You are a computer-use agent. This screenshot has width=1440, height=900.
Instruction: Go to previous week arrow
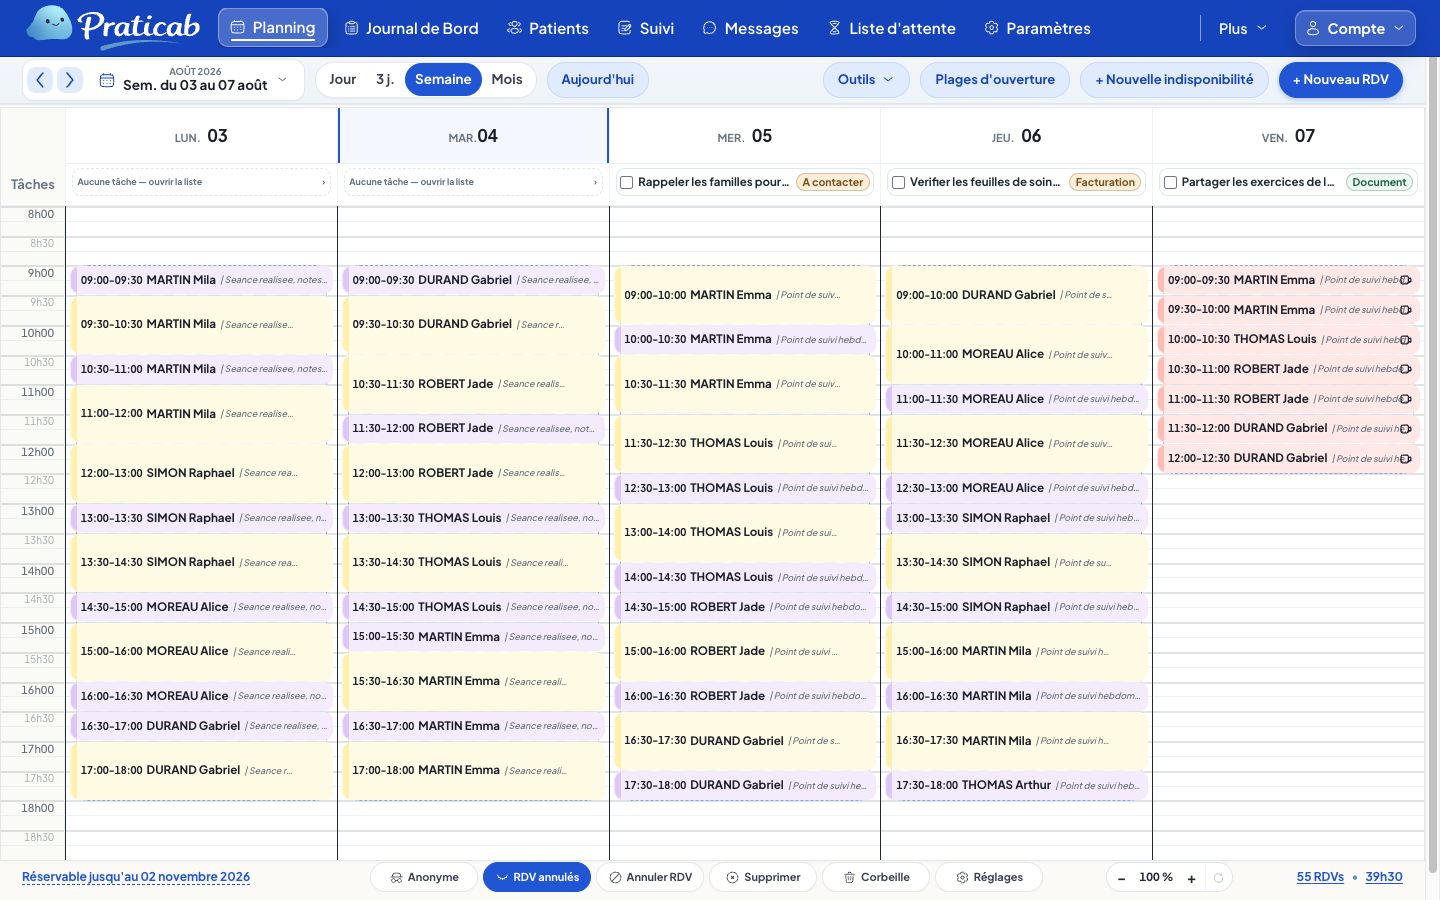tap(40, 80)
